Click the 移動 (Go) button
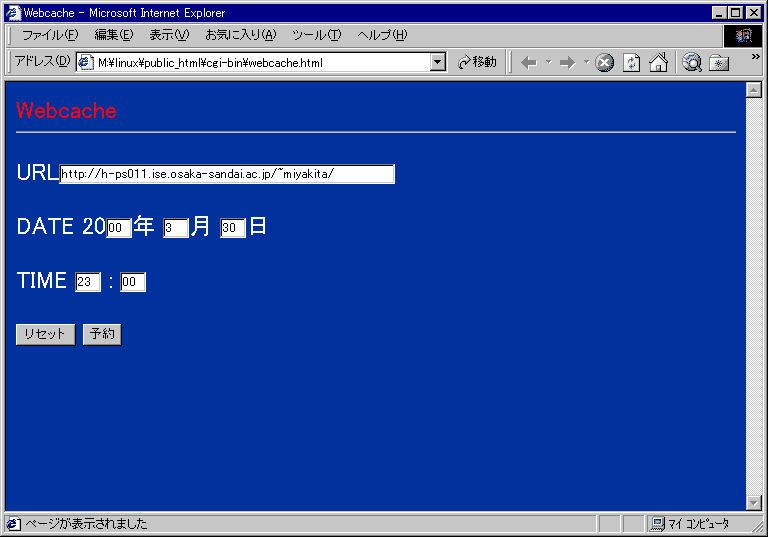The height and width of the screenshot is (537, 768). 477,62
